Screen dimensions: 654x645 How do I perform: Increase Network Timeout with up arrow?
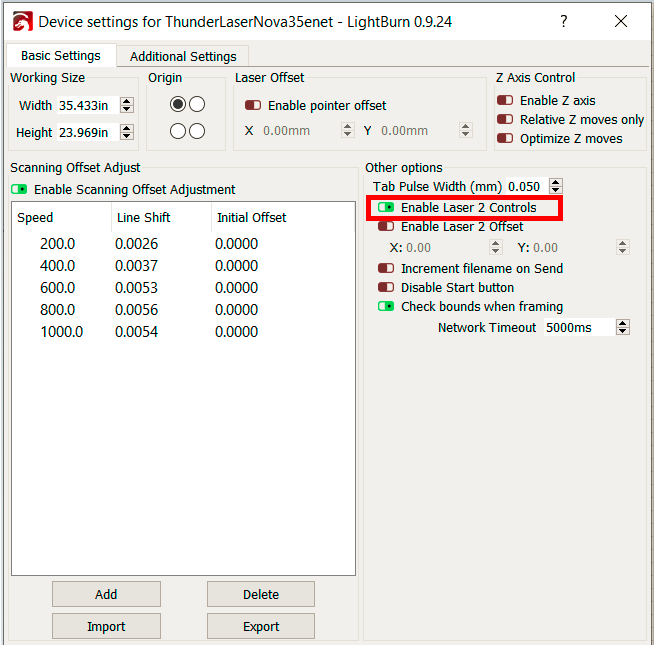coord(622,324)
